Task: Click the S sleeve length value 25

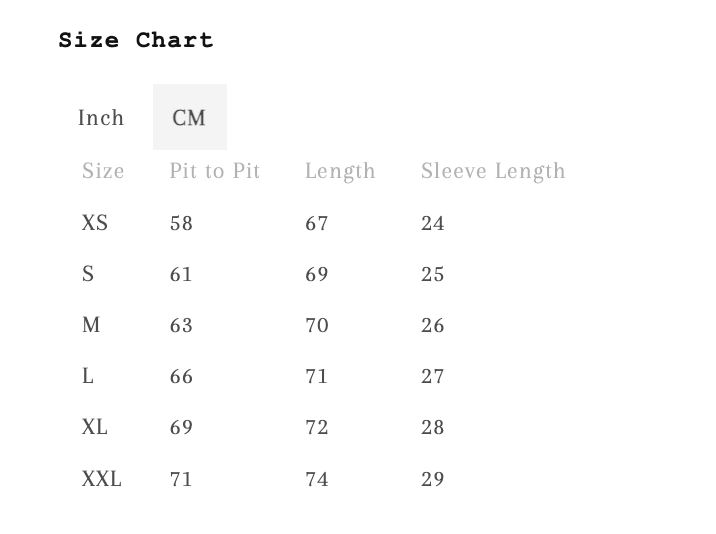Action: click(x=433, y=274)
